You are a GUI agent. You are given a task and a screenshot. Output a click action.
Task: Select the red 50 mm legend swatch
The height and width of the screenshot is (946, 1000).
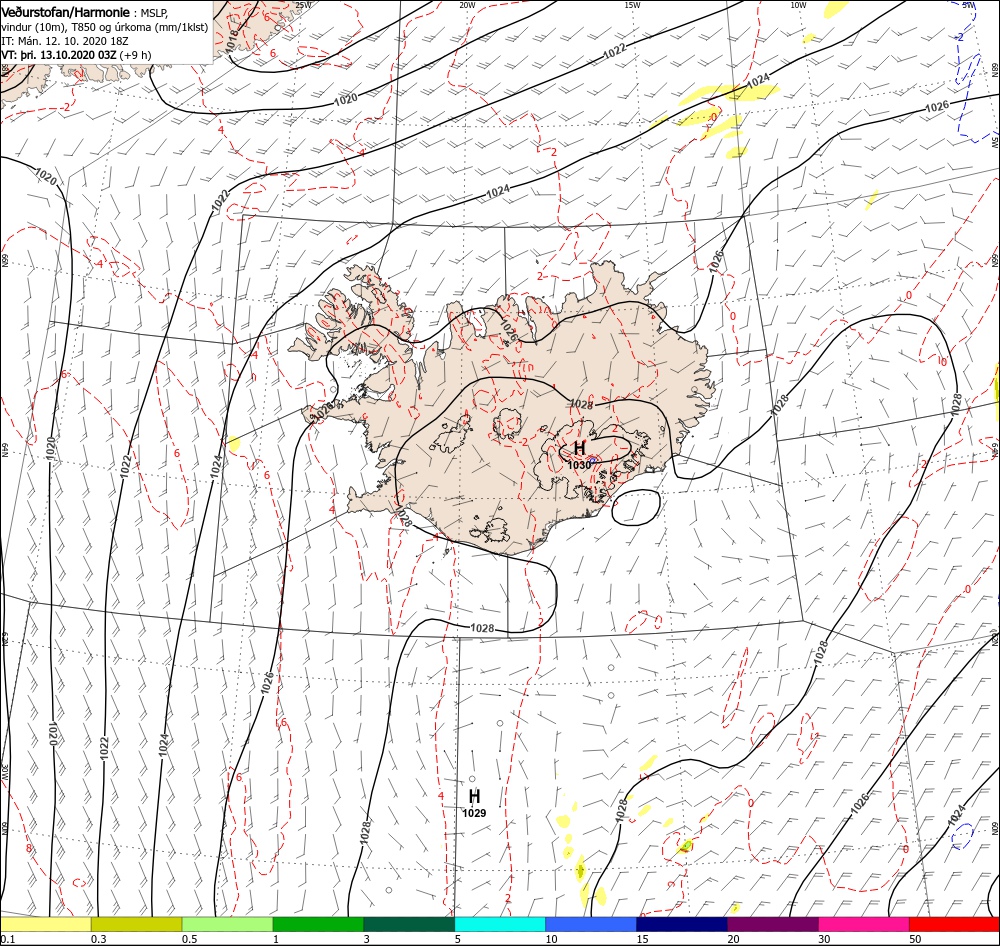(x=954, y=924)
